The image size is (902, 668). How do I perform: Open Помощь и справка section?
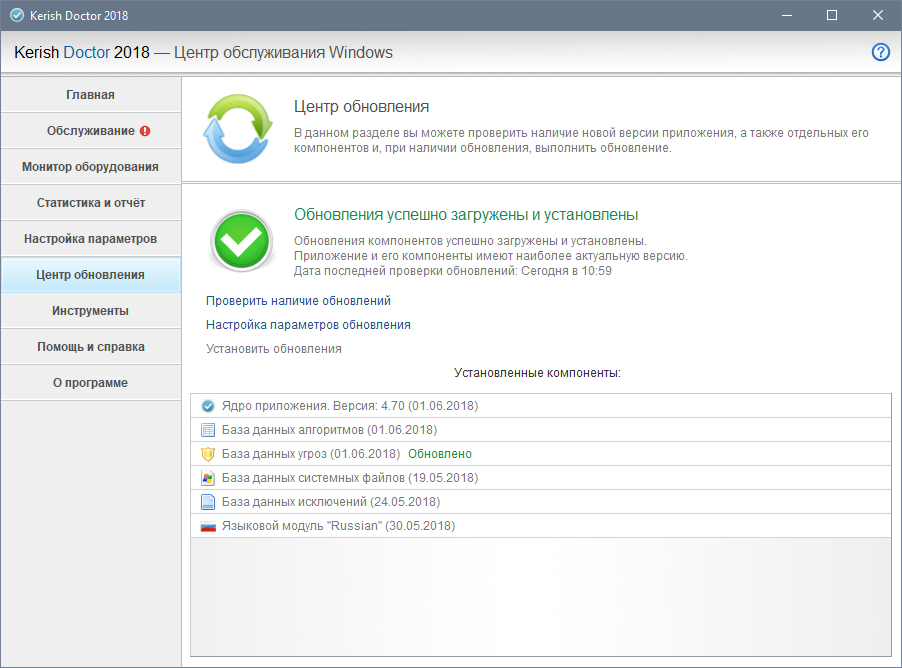coord(91,347)
